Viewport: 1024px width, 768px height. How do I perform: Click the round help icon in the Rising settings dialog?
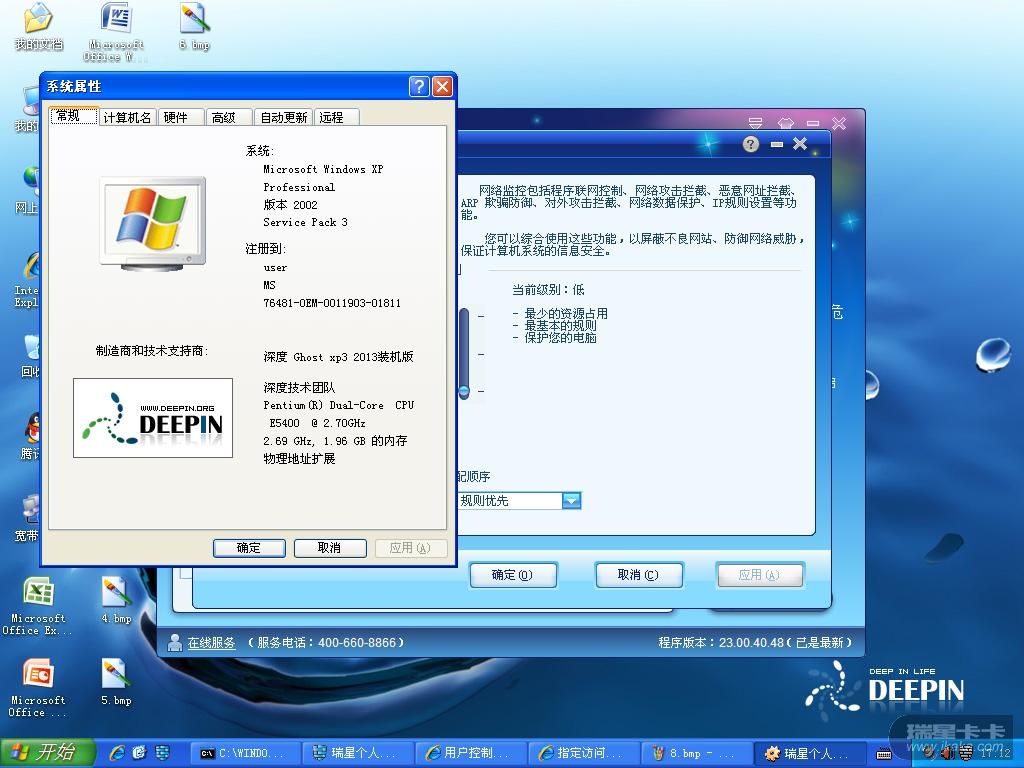(751, 144)
